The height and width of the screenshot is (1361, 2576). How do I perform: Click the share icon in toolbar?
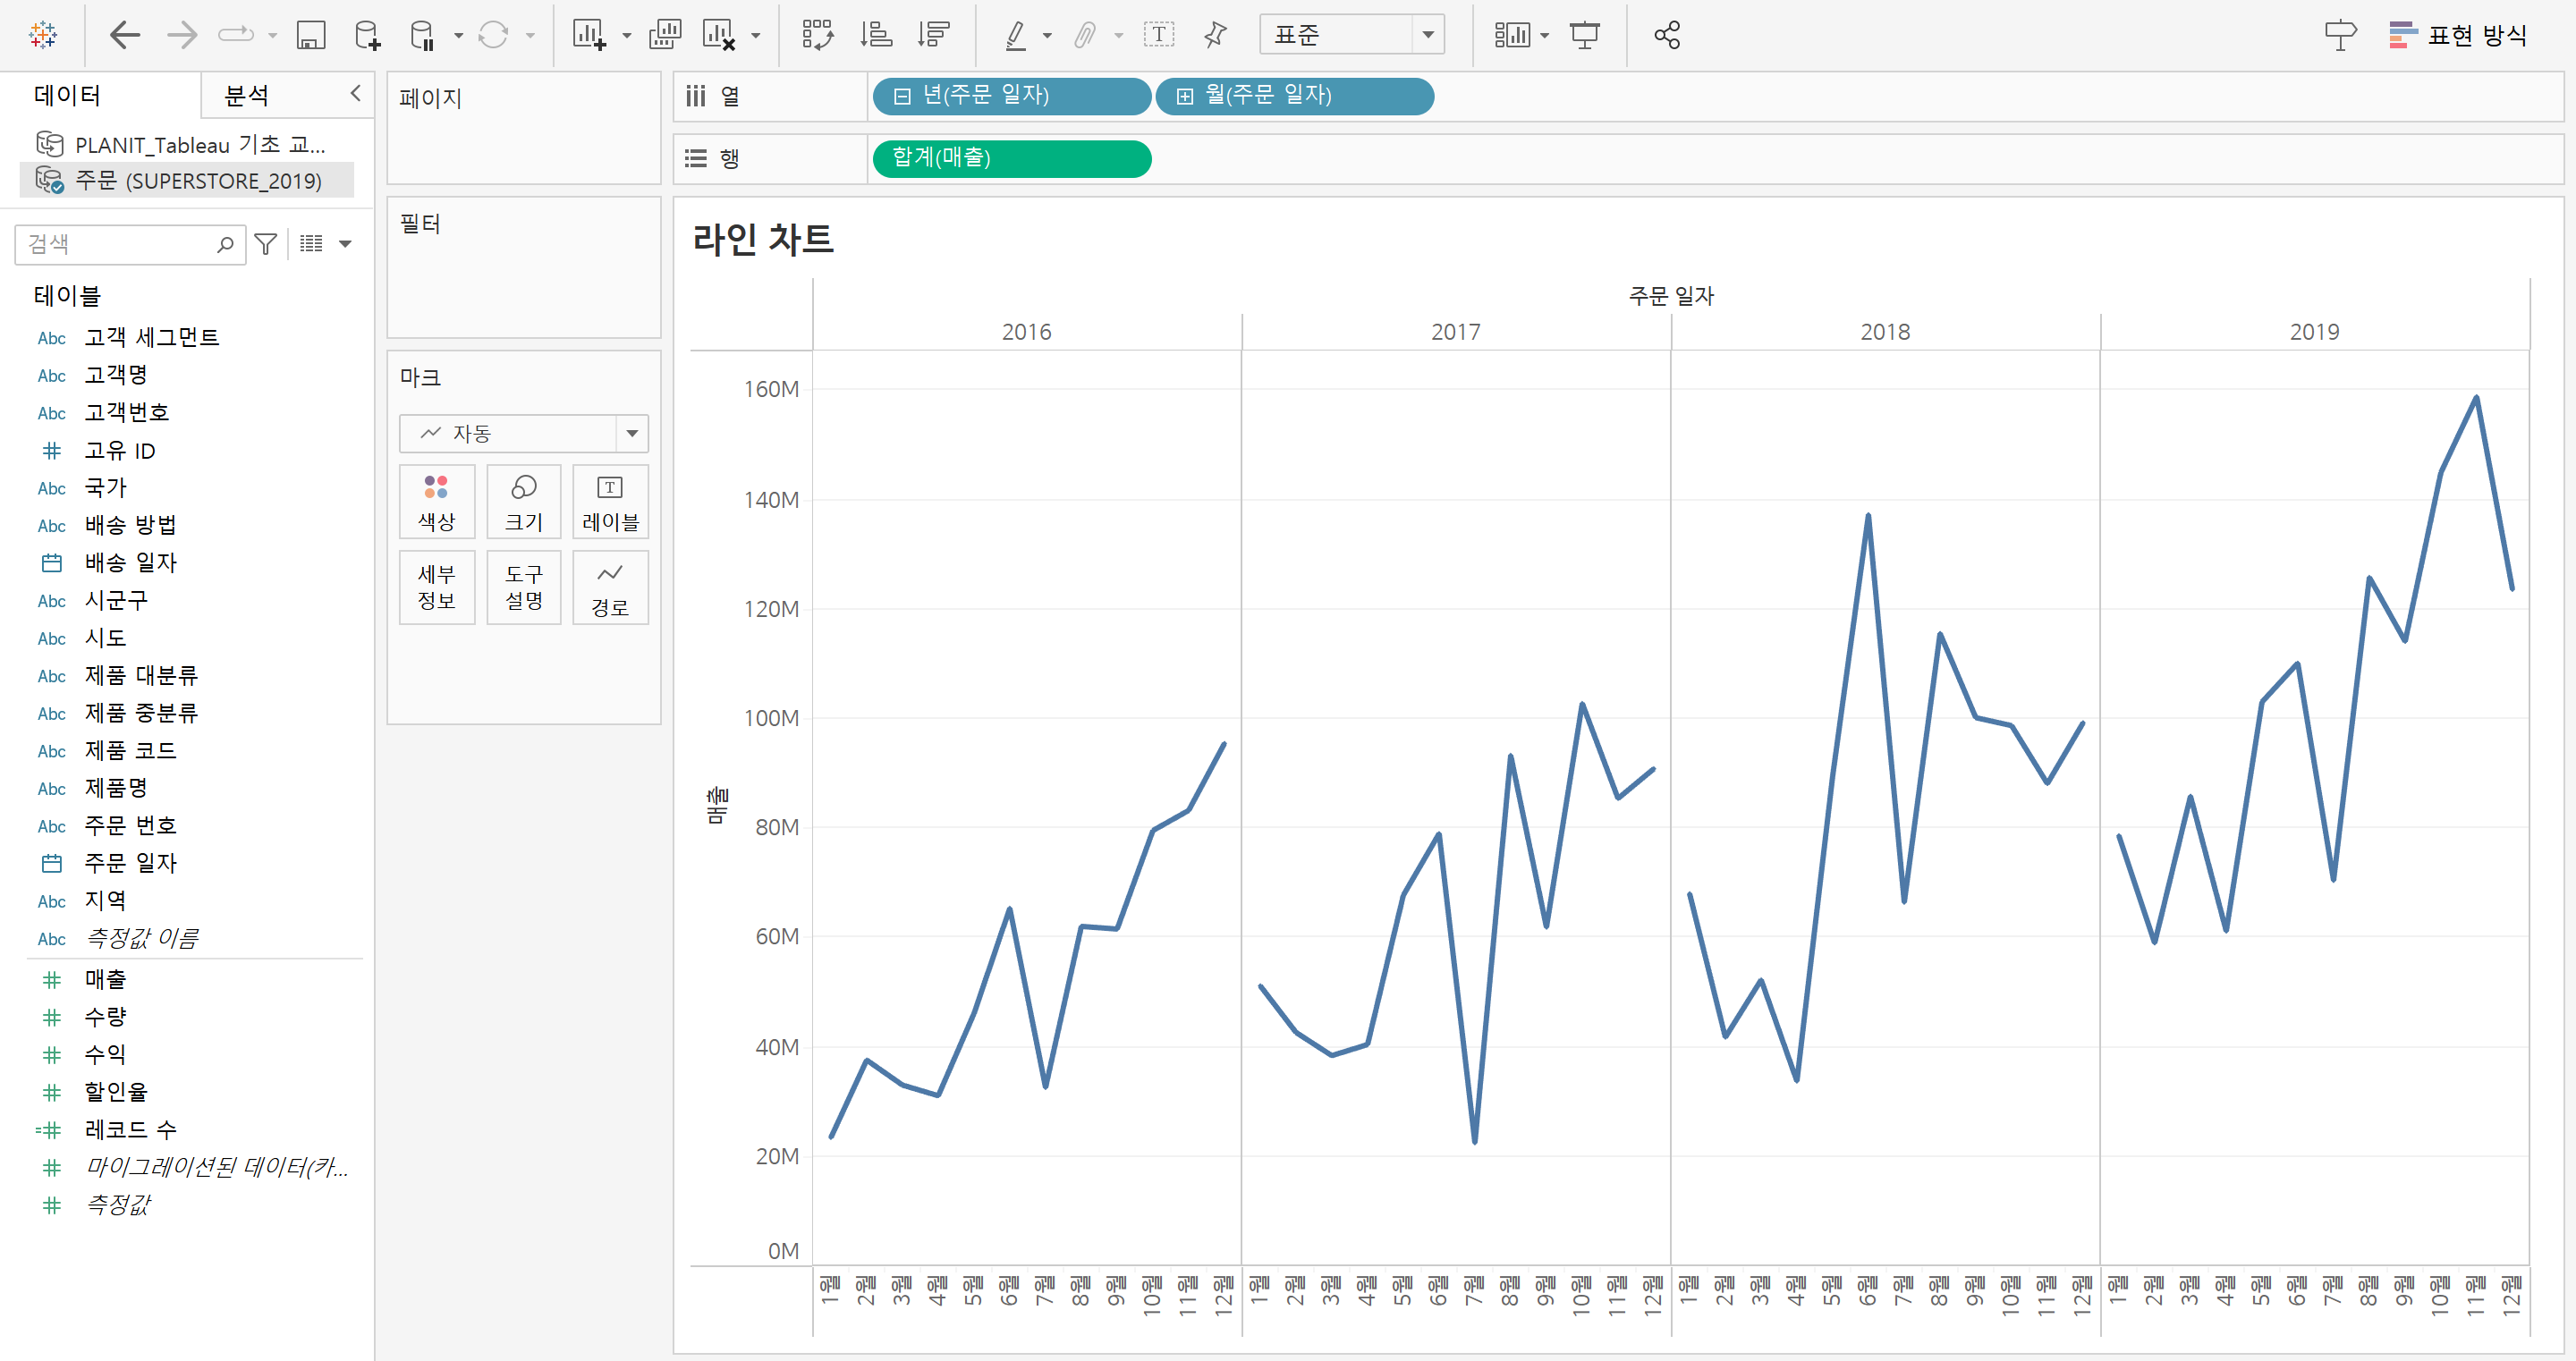1666,35
